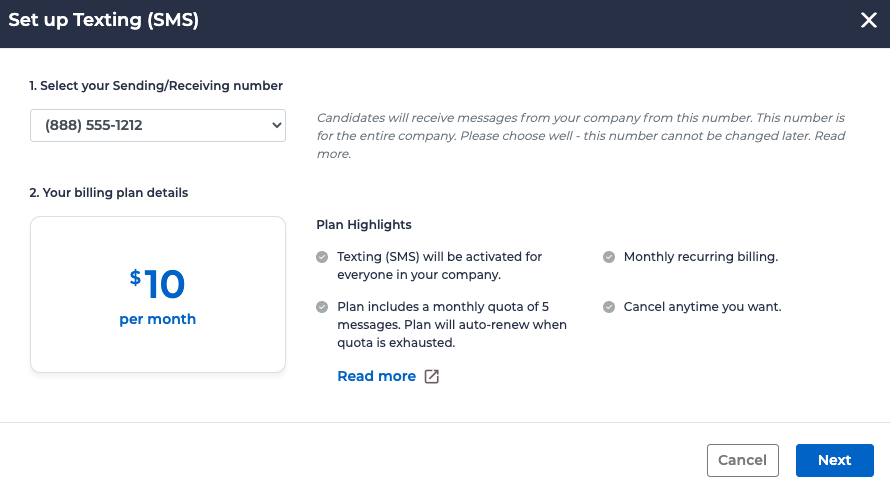
Task: Proceed with the Next button
Action: (x=834, y=460)
